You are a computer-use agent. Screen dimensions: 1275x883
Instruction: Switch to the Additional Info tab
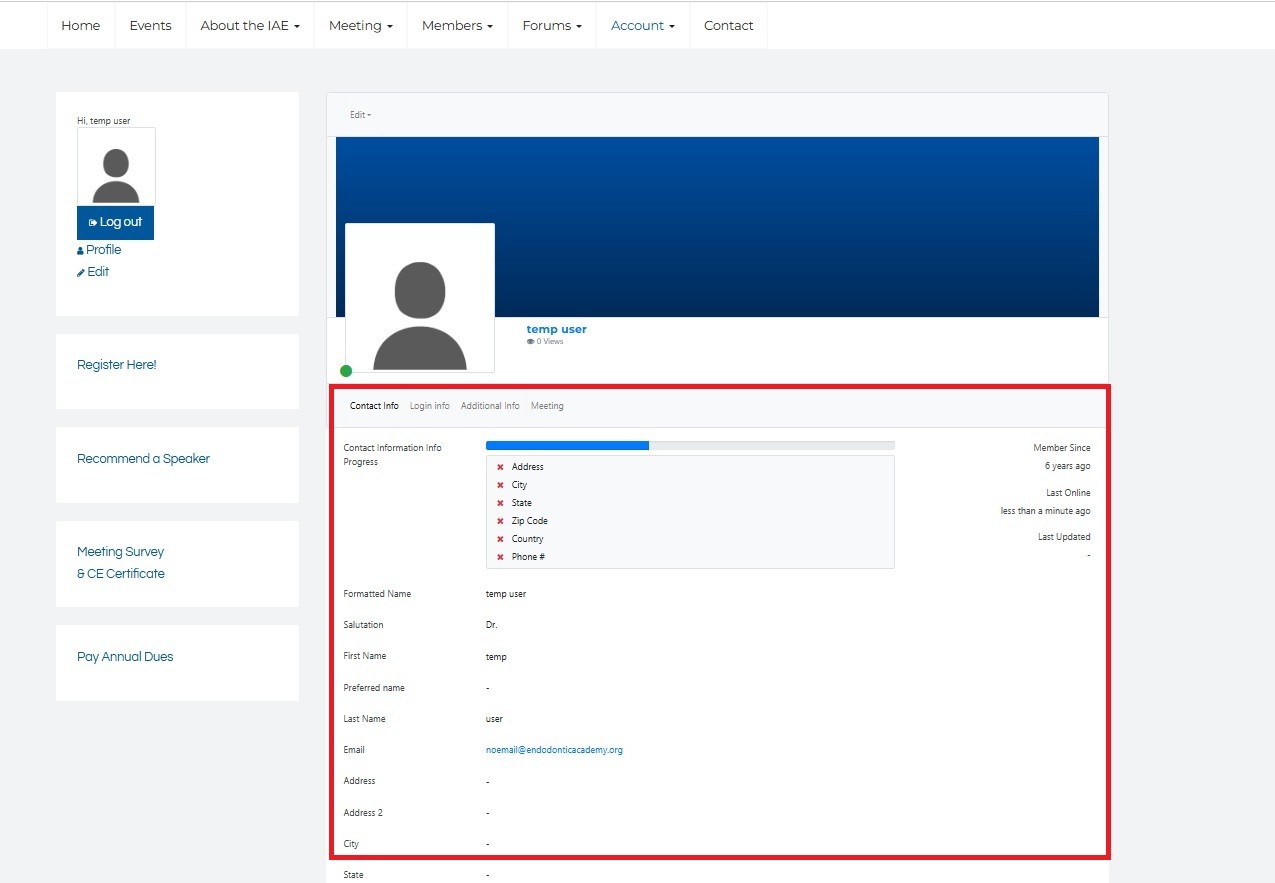pos(490,406)
